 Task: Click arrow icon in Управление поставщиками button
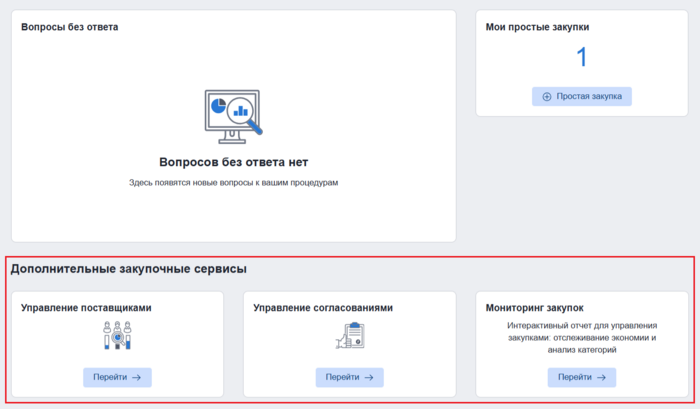tap(137, 378)
